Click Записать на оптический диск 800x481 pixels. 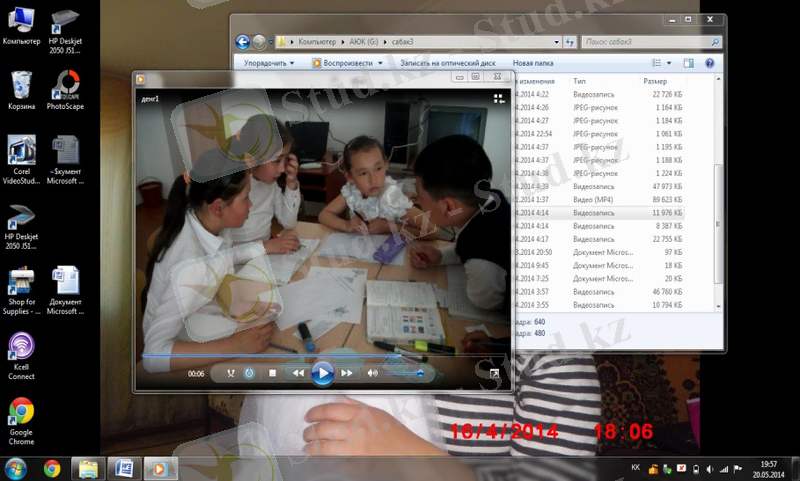[x=447, y=63]
